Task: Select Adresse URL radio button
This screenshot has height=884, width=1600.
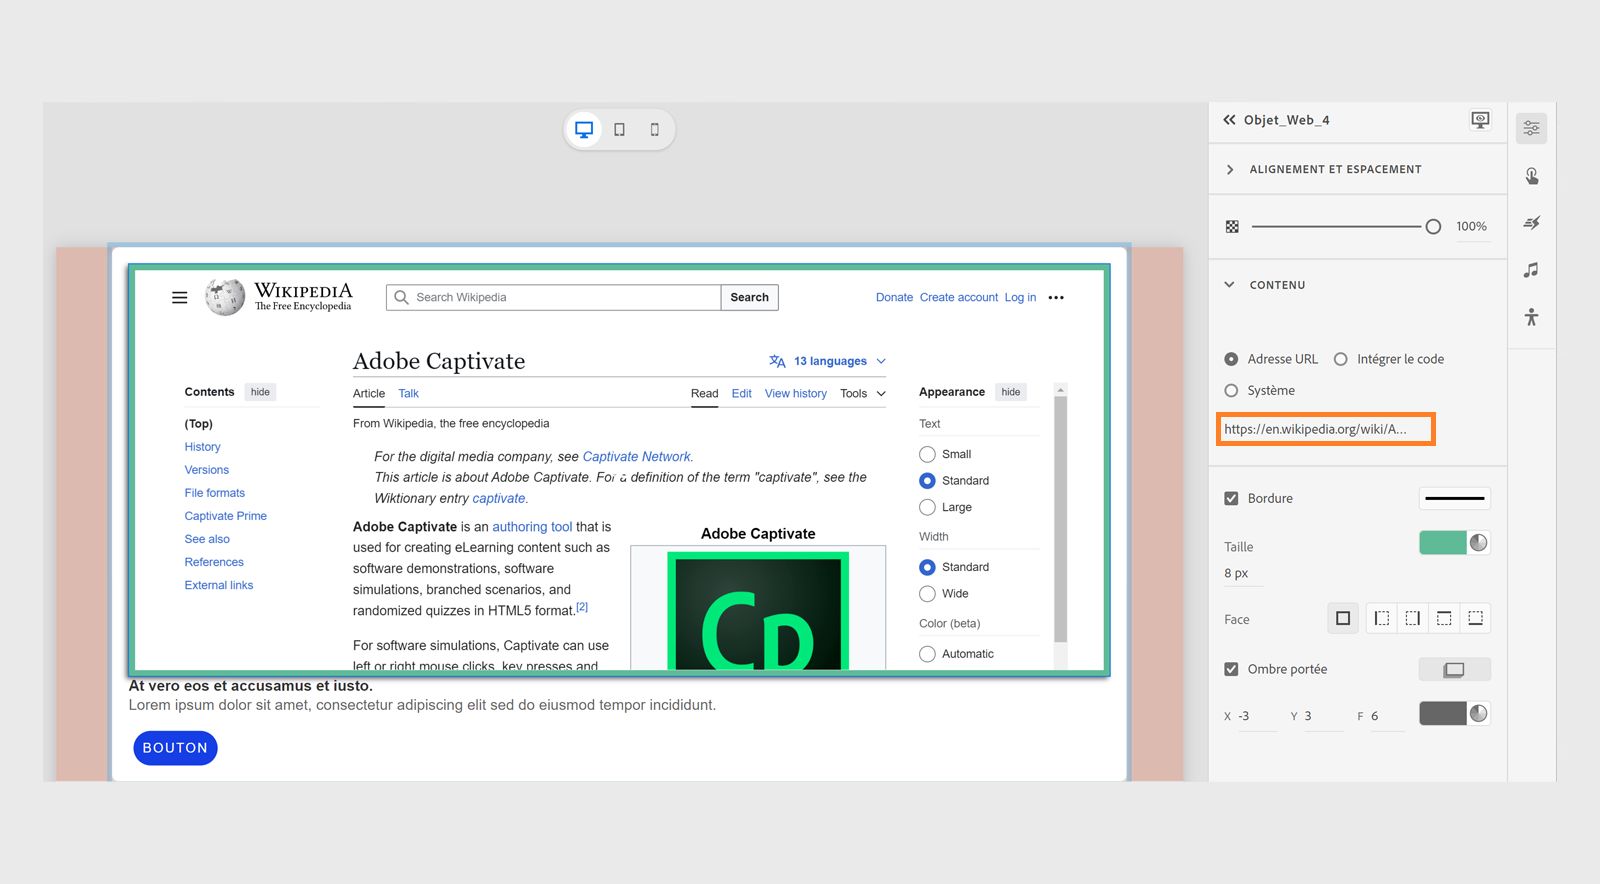Action: [x=1231, y=359]
